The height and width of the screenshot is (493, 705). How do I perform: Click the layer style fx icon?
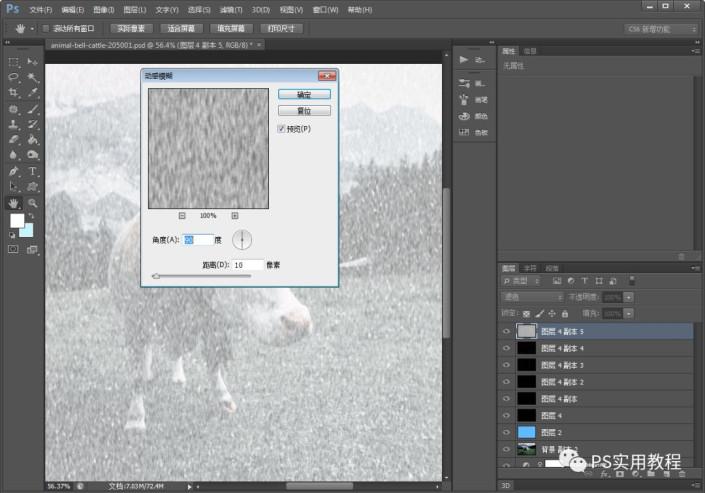605,474
